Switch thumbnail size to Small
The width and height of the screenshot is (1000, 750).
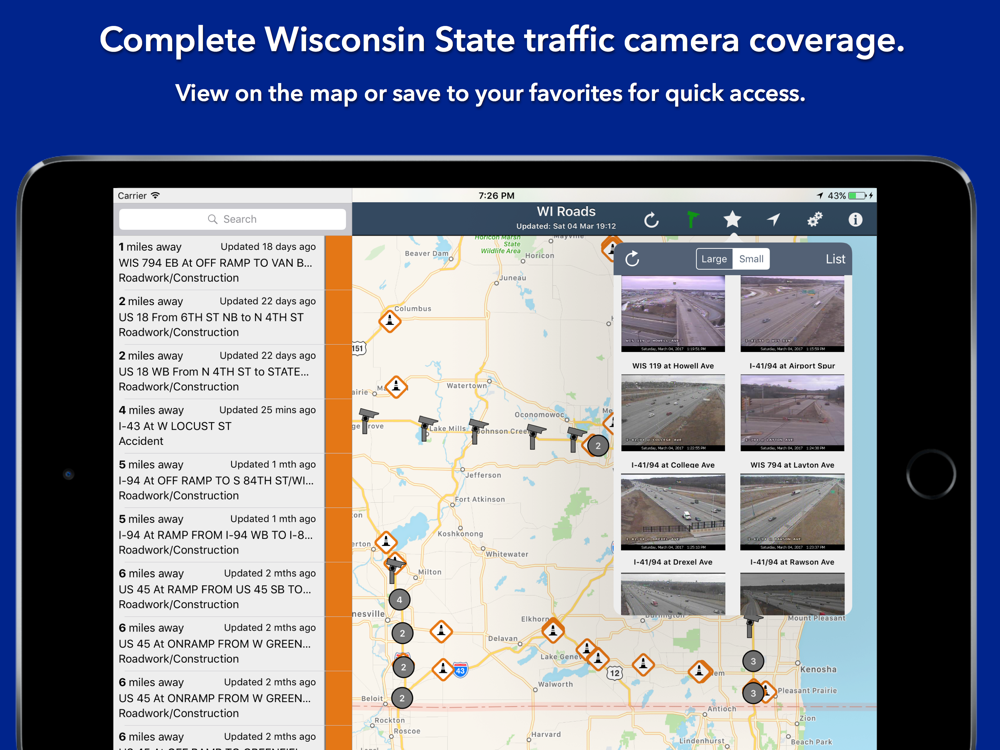751,259
